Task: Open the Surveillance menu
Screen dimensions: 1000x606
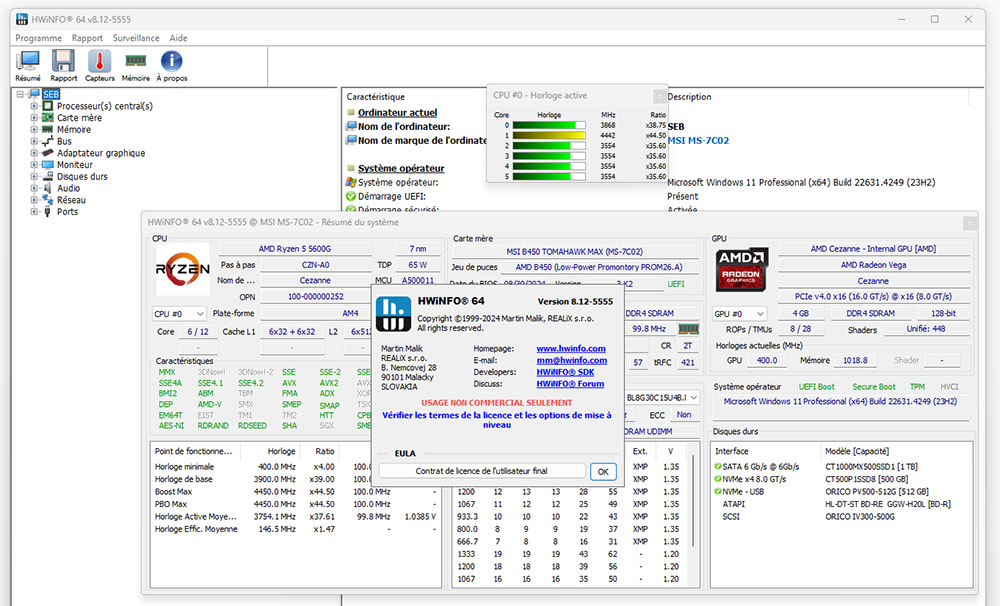Action: (136, 38)
